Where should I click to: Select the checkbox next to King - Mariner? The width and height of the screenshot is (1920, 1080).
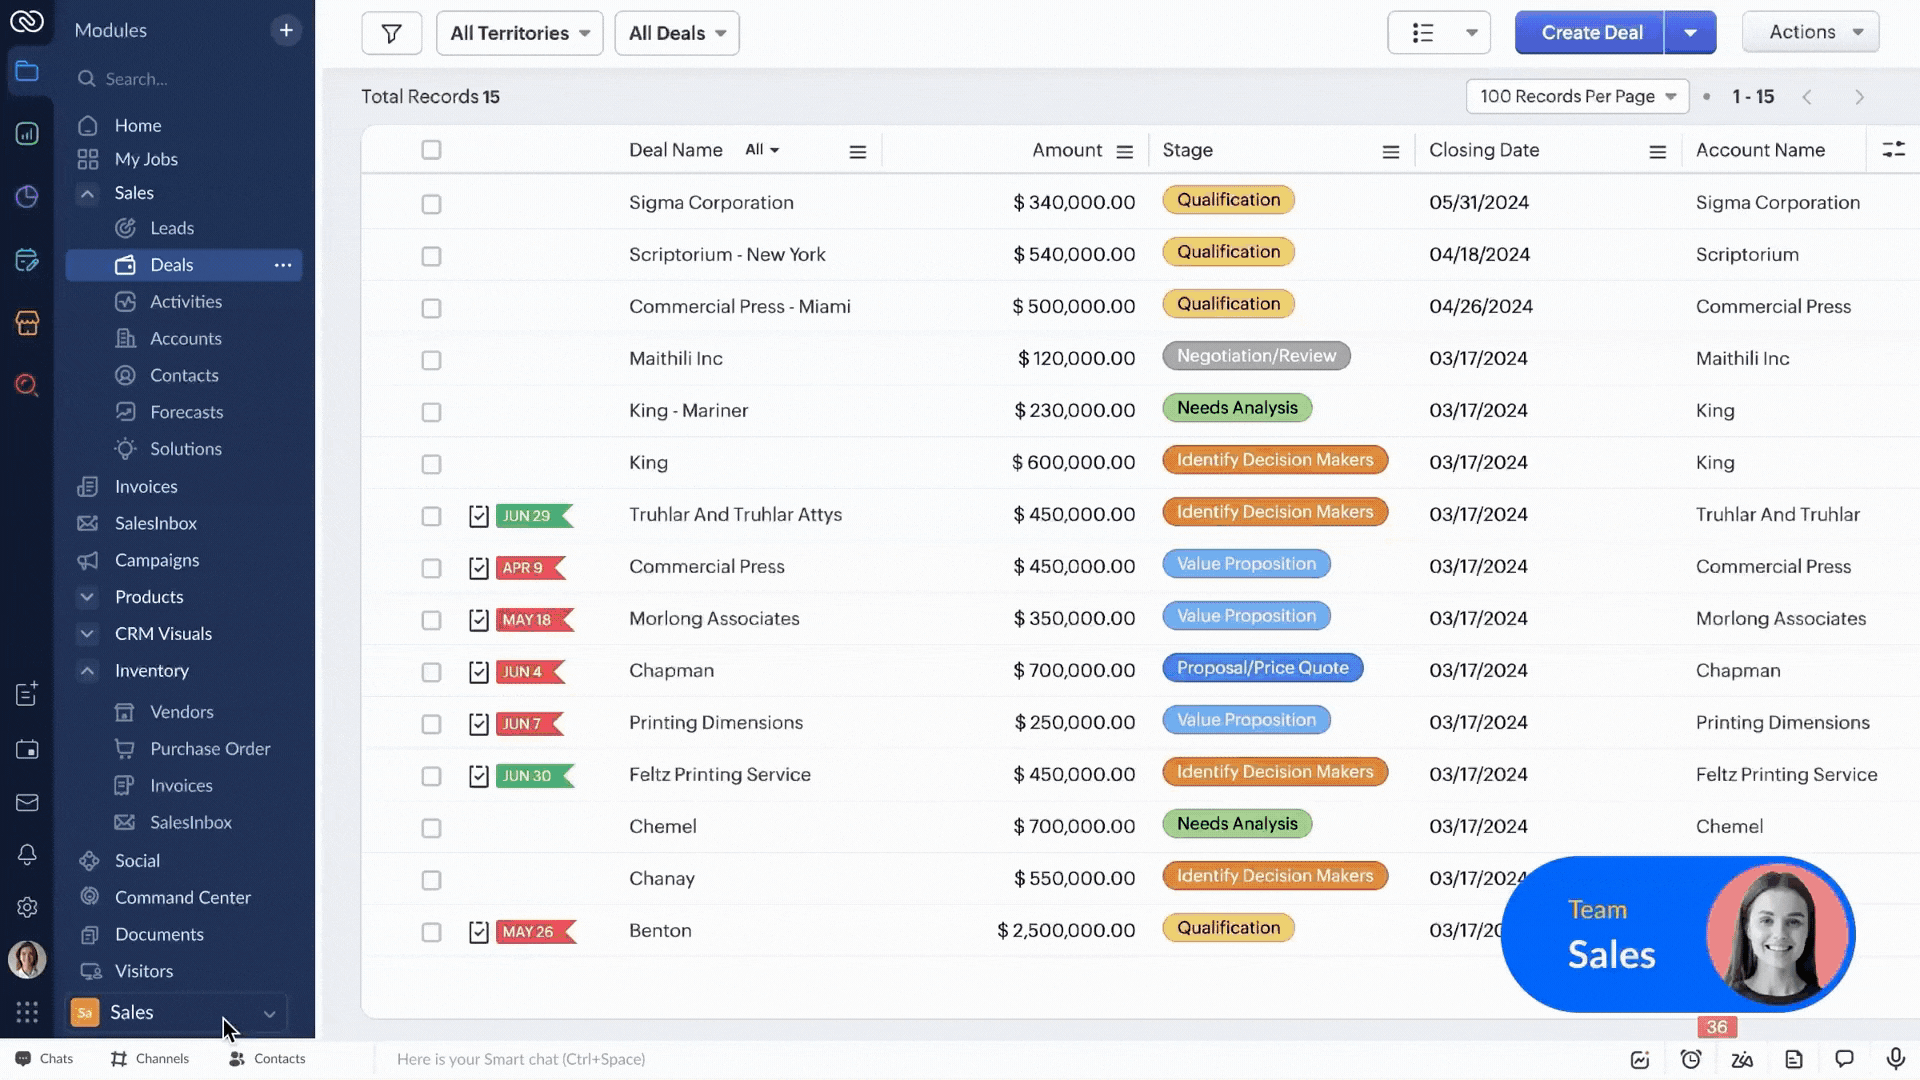click(431, 412)
